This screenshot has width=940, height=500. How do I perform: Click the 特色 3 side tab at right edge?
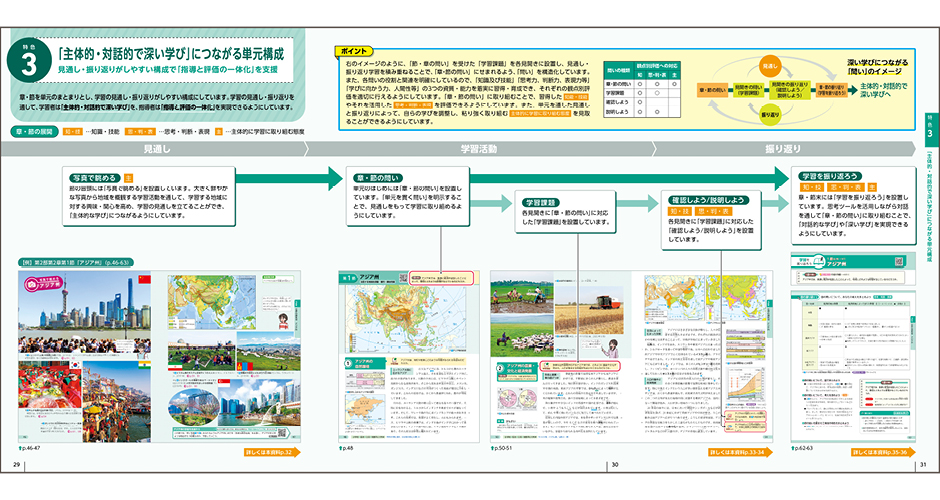coord(930,128)
